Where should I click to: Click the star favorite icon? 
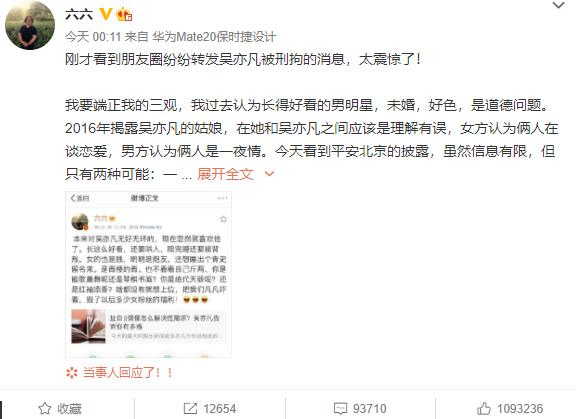point(45,408)
